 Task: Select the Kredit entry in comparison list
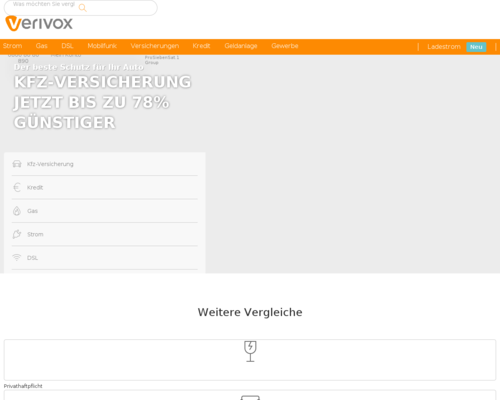coord(35,187)
